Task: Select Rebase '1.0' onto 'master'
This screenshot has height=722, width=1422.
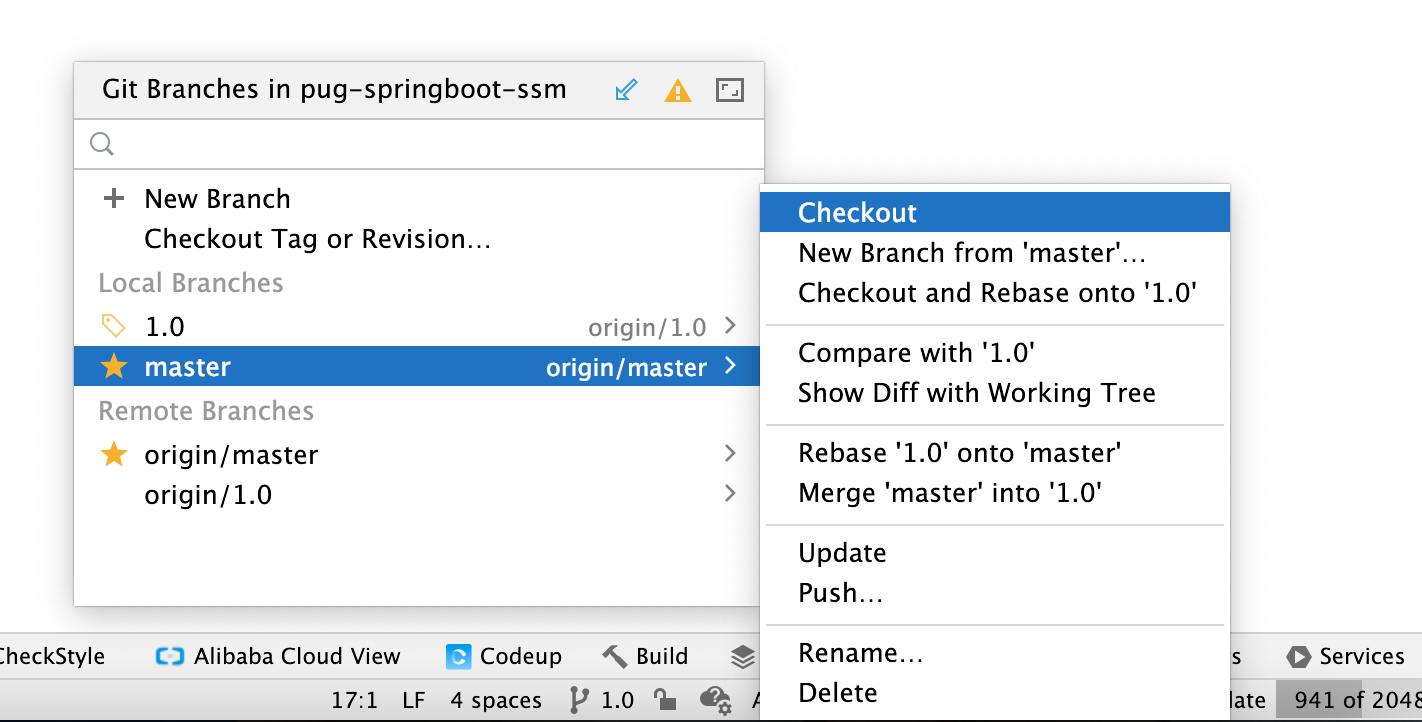Action: (x=995, y=452)
